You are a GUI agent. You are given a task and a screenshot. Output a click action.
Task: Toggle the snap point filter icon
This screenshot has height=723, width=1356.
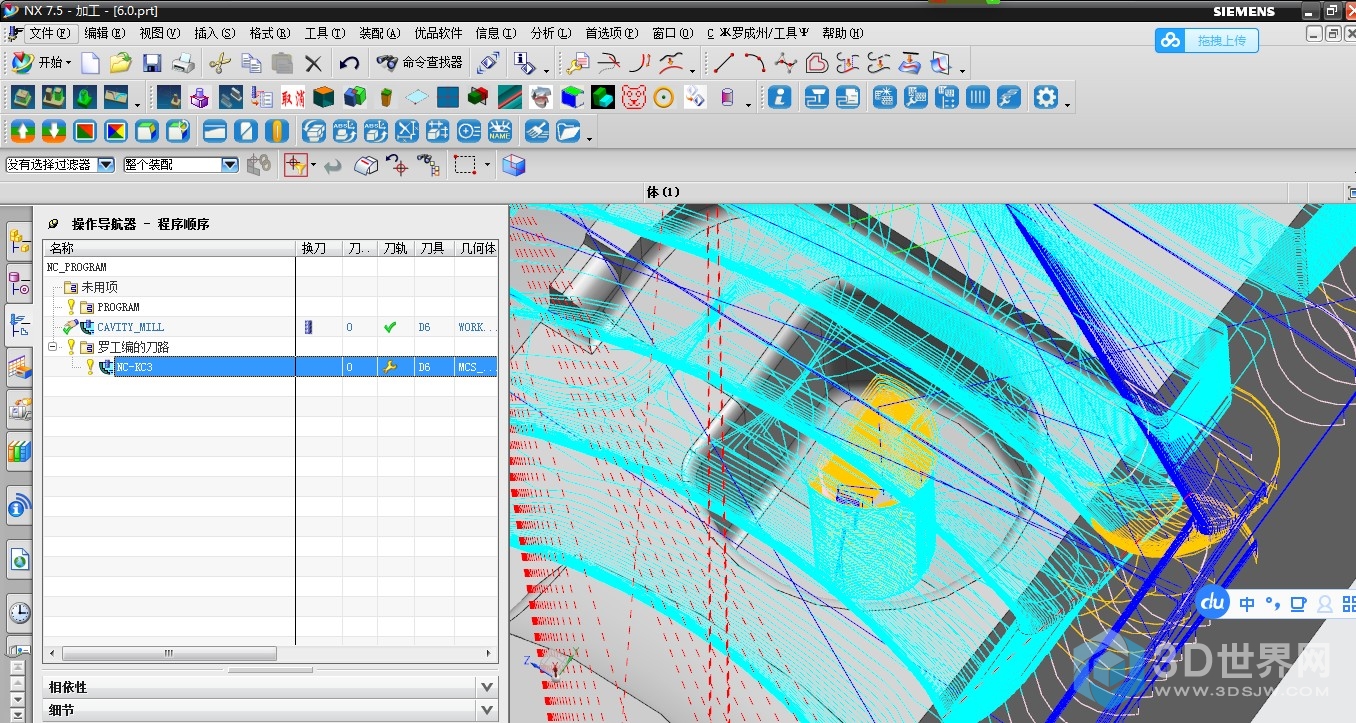295,165
